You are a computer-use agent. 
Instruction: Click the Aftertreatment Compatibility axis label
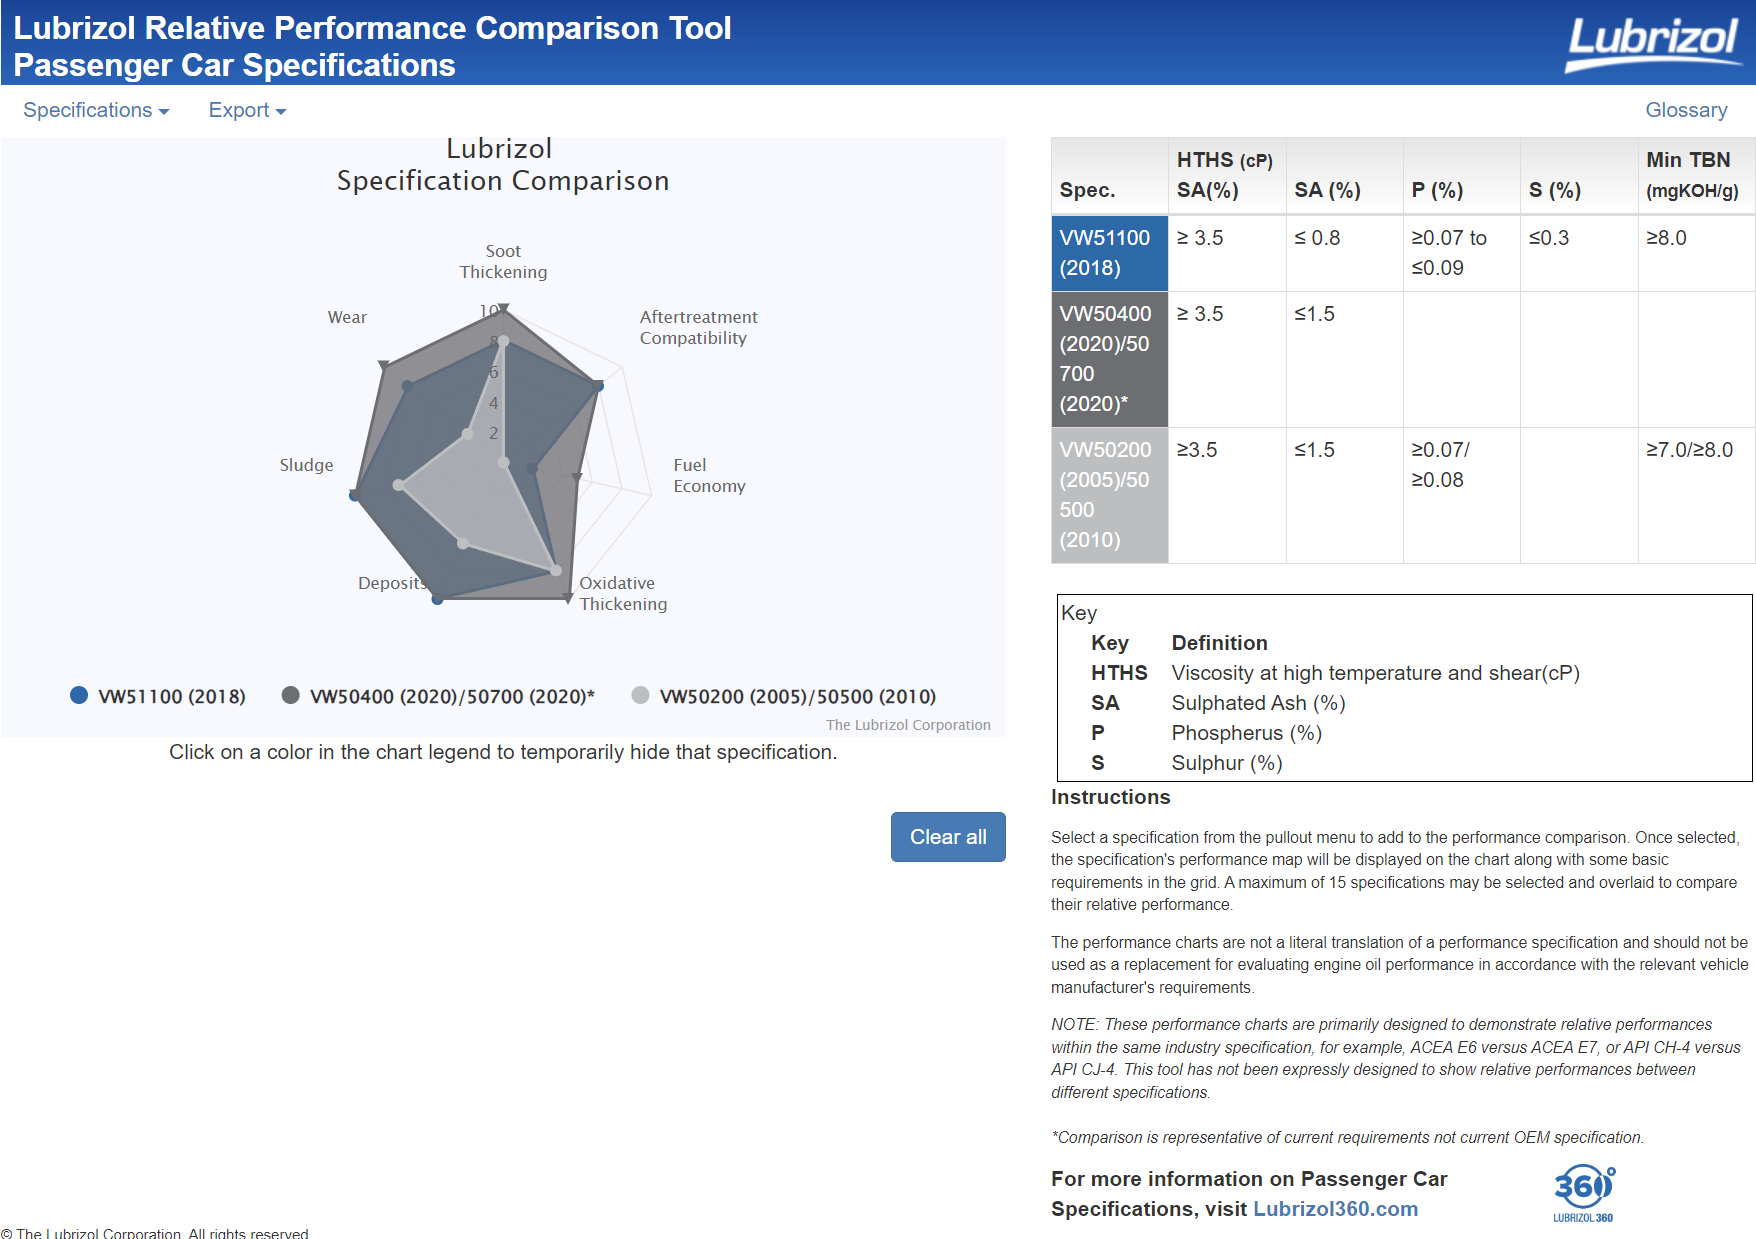[x=698, y=327]
